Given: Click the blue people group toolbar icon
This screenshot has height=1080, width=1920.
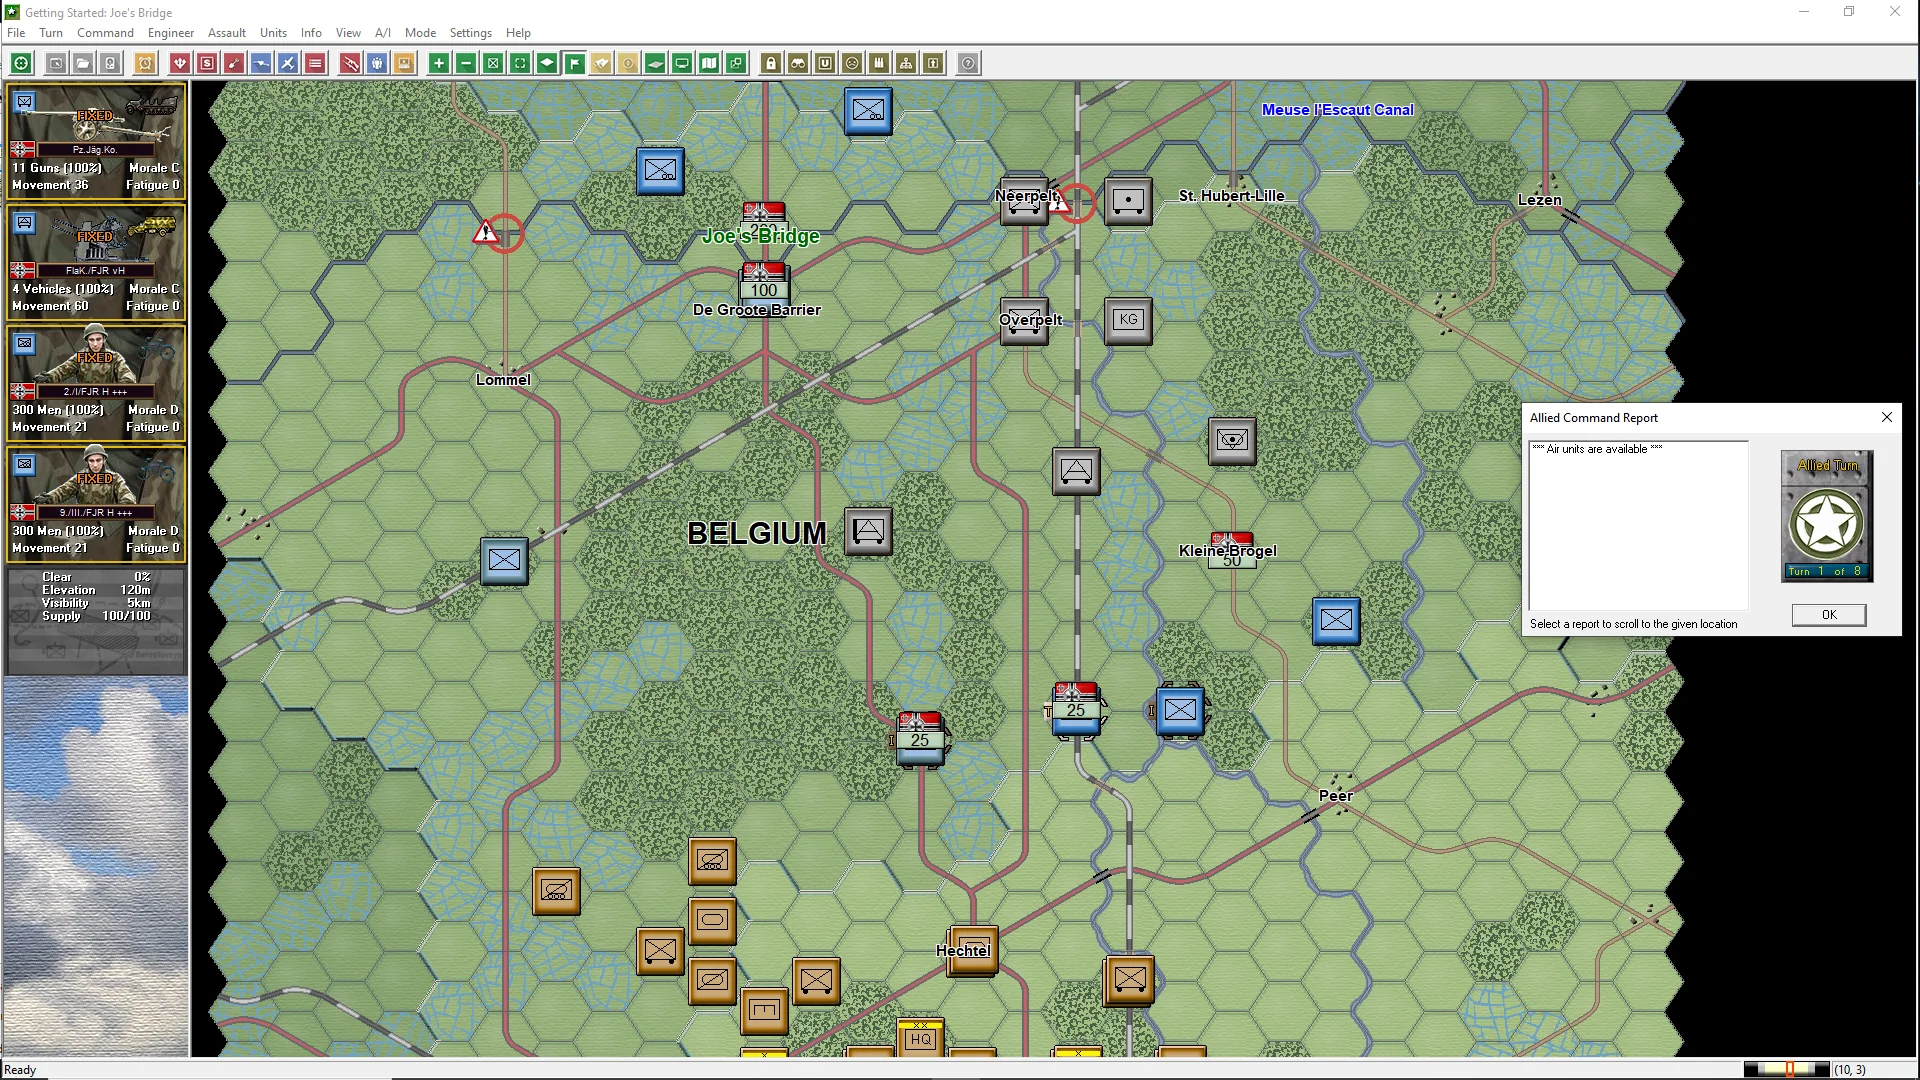Looking at the screenshot, I should coord(377,64).
